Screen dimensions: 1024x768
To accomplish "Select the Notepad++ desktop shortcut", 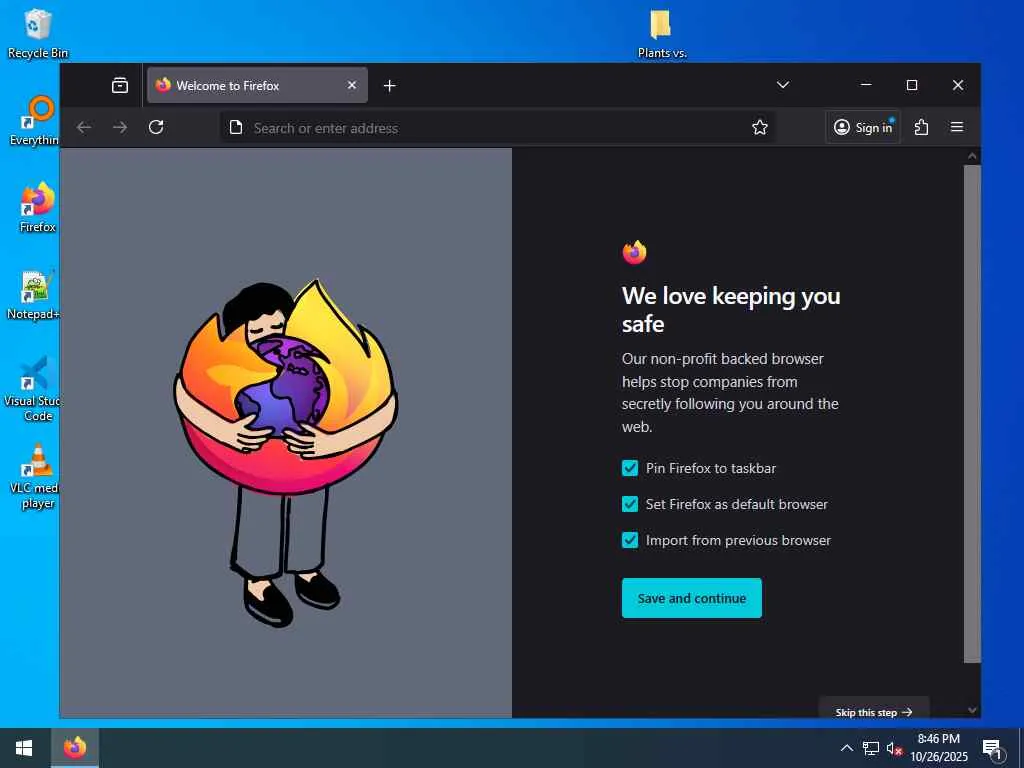I will click(33, 295).
